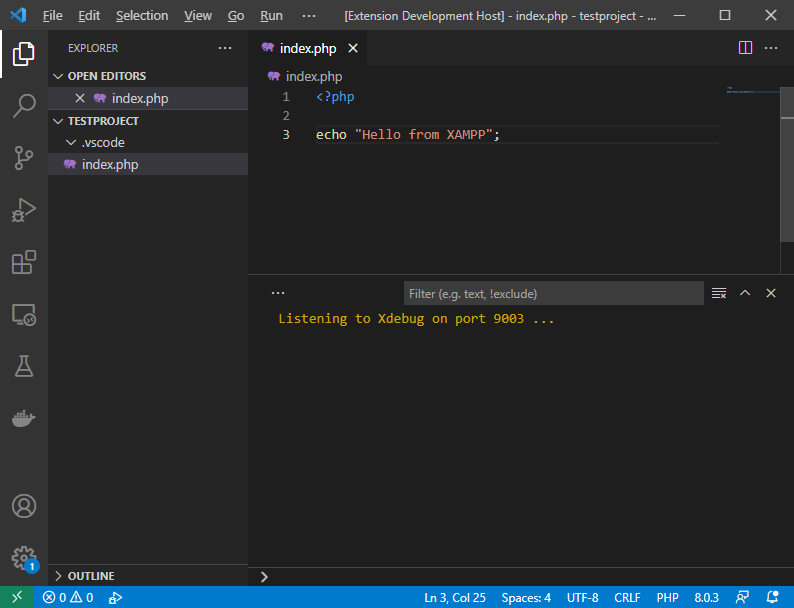Open the Docker view
Viewport: 794px width, 608px height.
pos(23,419)
